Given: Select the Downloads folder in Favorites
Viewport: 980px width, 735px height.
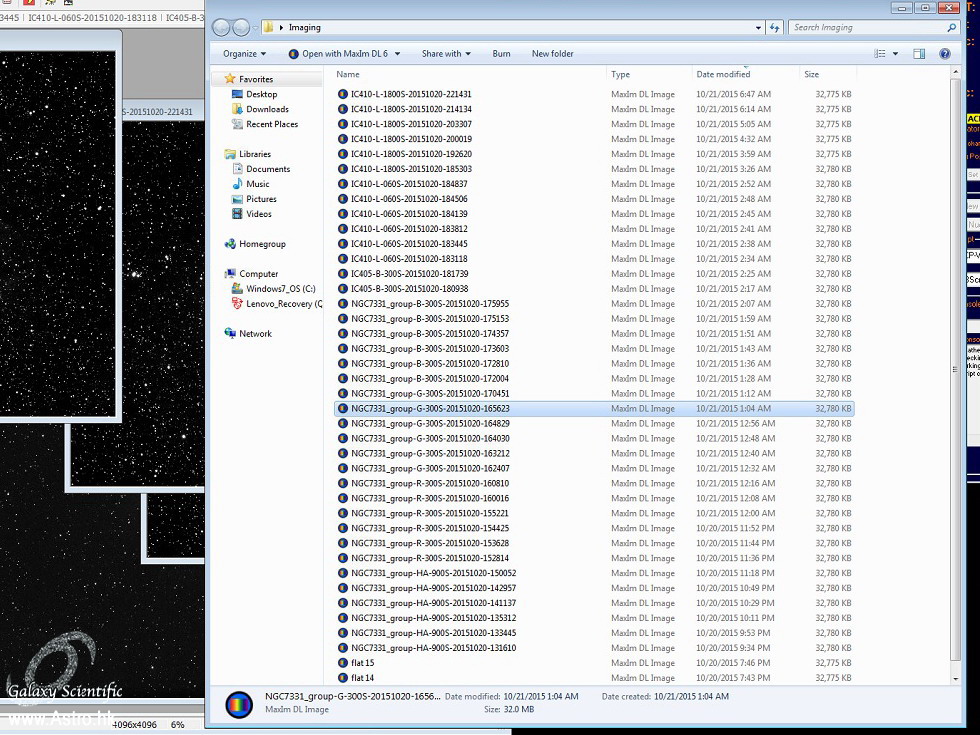Looking at the screenshot, I should (x=267, y=109).
